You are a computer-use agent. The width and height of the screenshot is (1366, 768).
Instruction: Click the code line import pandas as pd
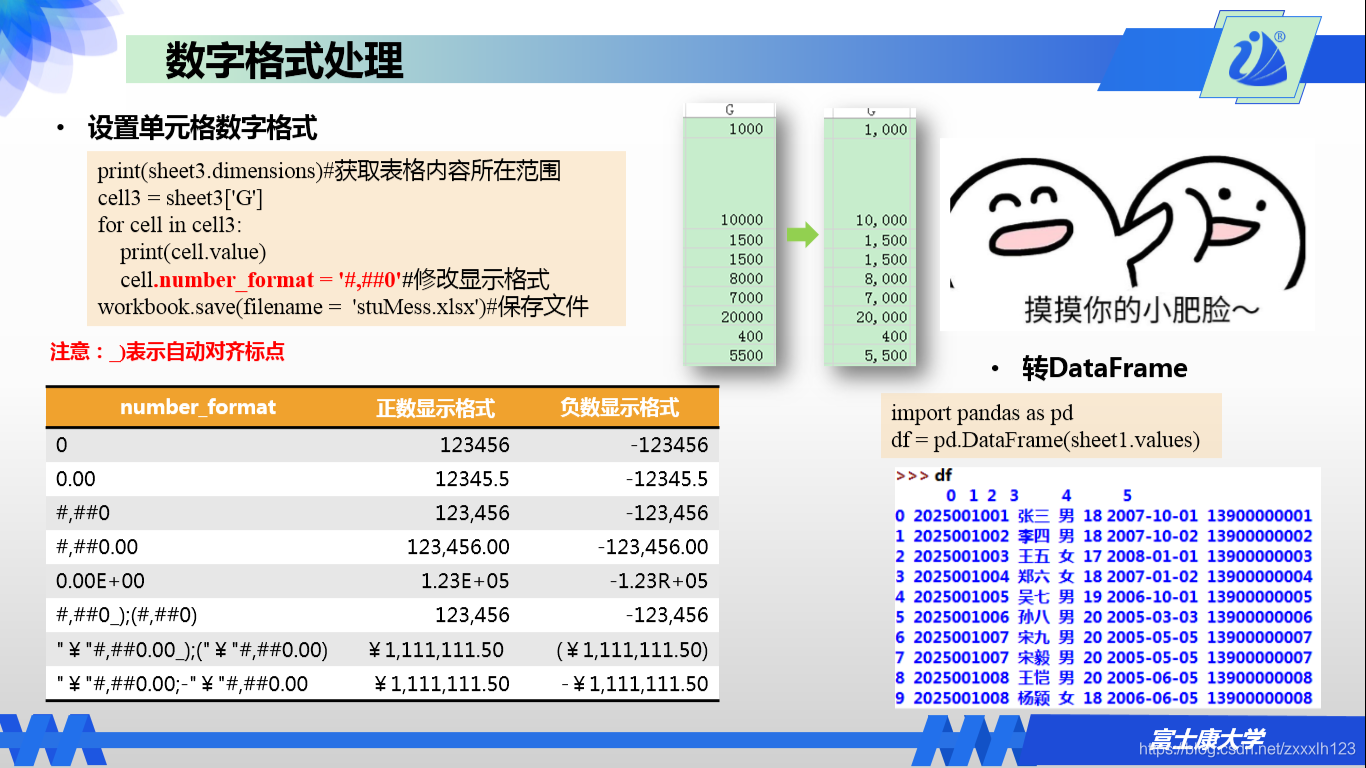point(982,413)
